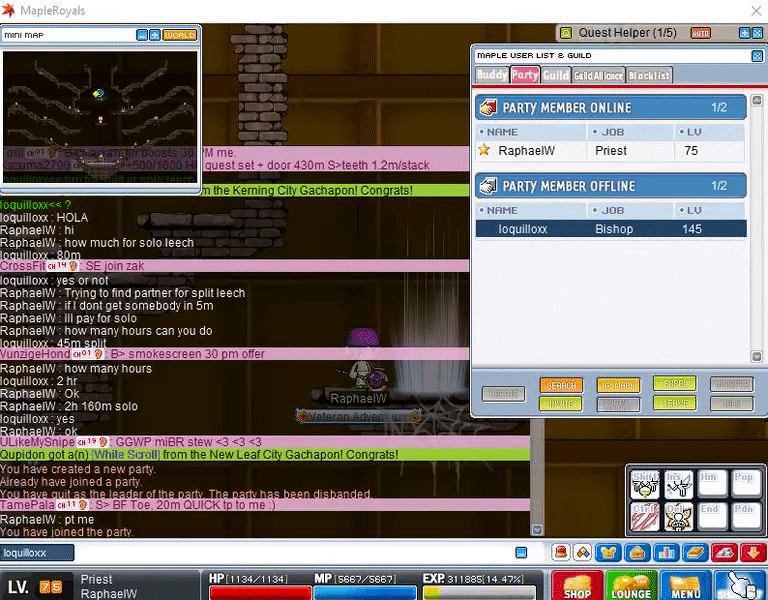Click the red Key Settings keyboard icon
This screenshot has height=600, width=768.
[x=724, y=553]
